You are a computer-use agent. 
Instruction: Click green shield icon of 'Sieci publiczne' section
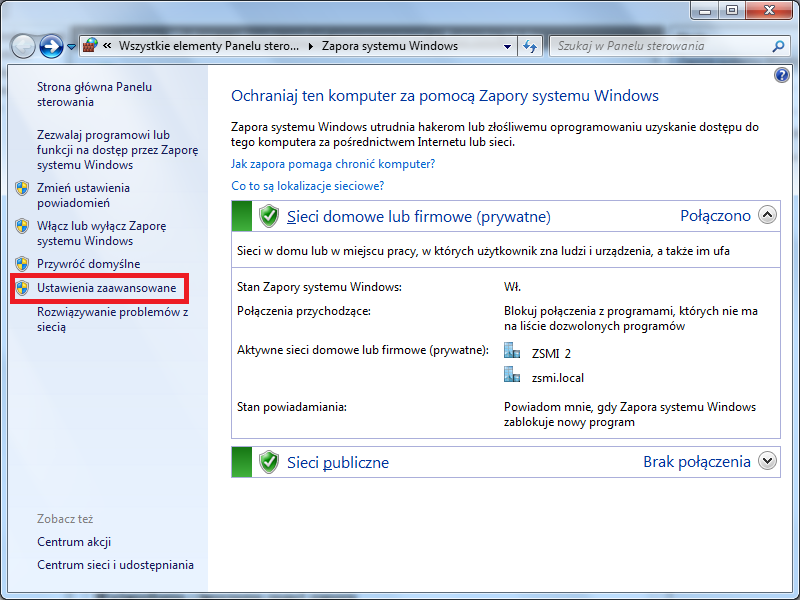click(269, 462)
